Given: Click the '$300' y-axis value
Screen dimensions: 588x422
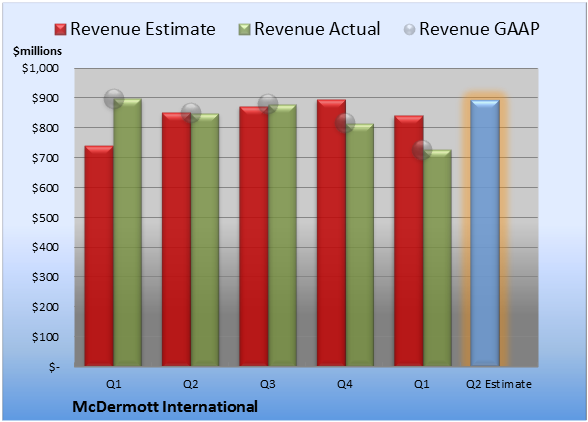Looking at the screenshot, I should pyautogui.click(x=45, y=277).
